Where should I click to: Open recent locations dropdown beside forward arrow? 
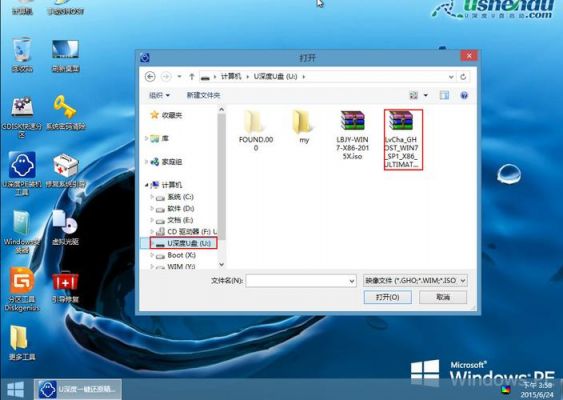pyautogui.click(x=179, y=76)
